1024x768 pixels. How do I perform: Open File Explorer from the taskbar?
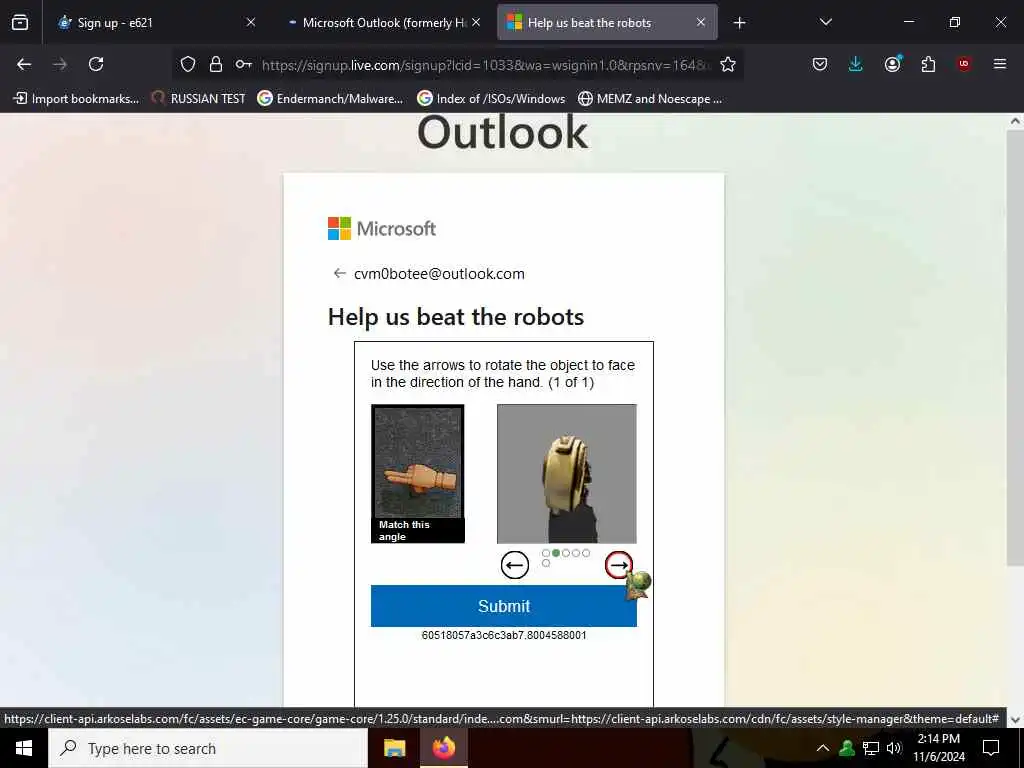(x=394, y=748)
